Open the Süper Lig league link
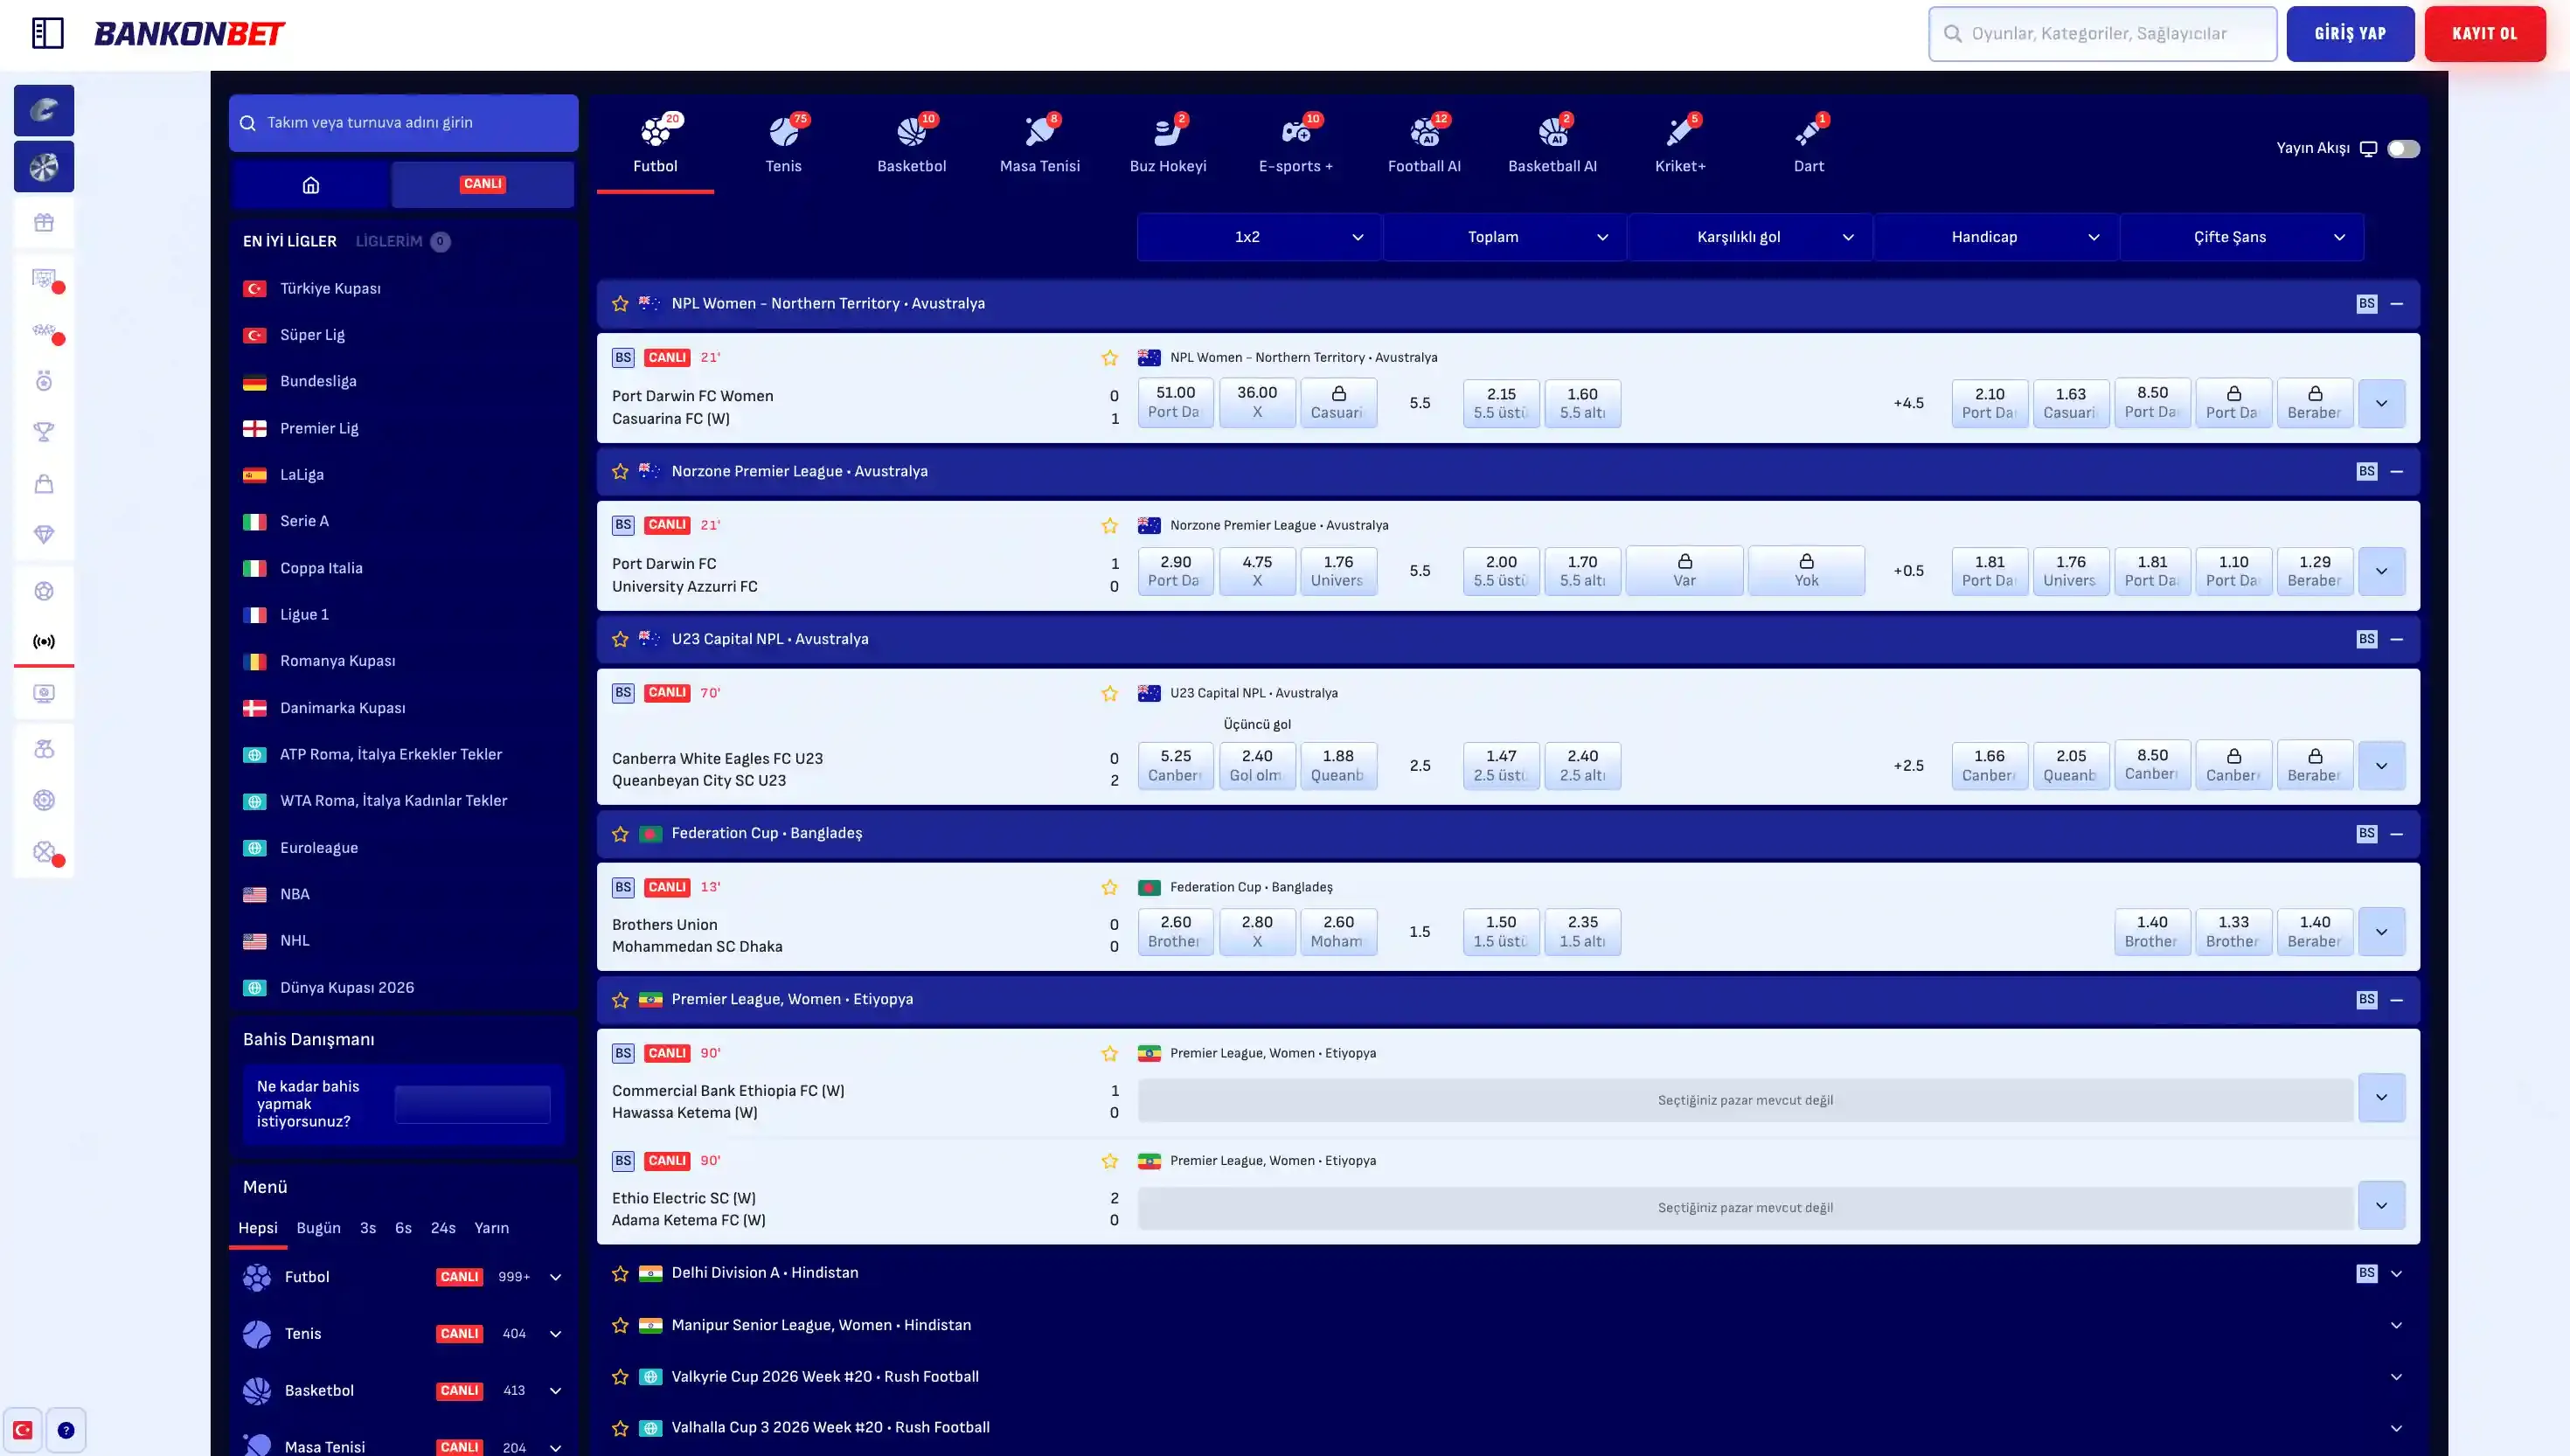 coord(312,335)
